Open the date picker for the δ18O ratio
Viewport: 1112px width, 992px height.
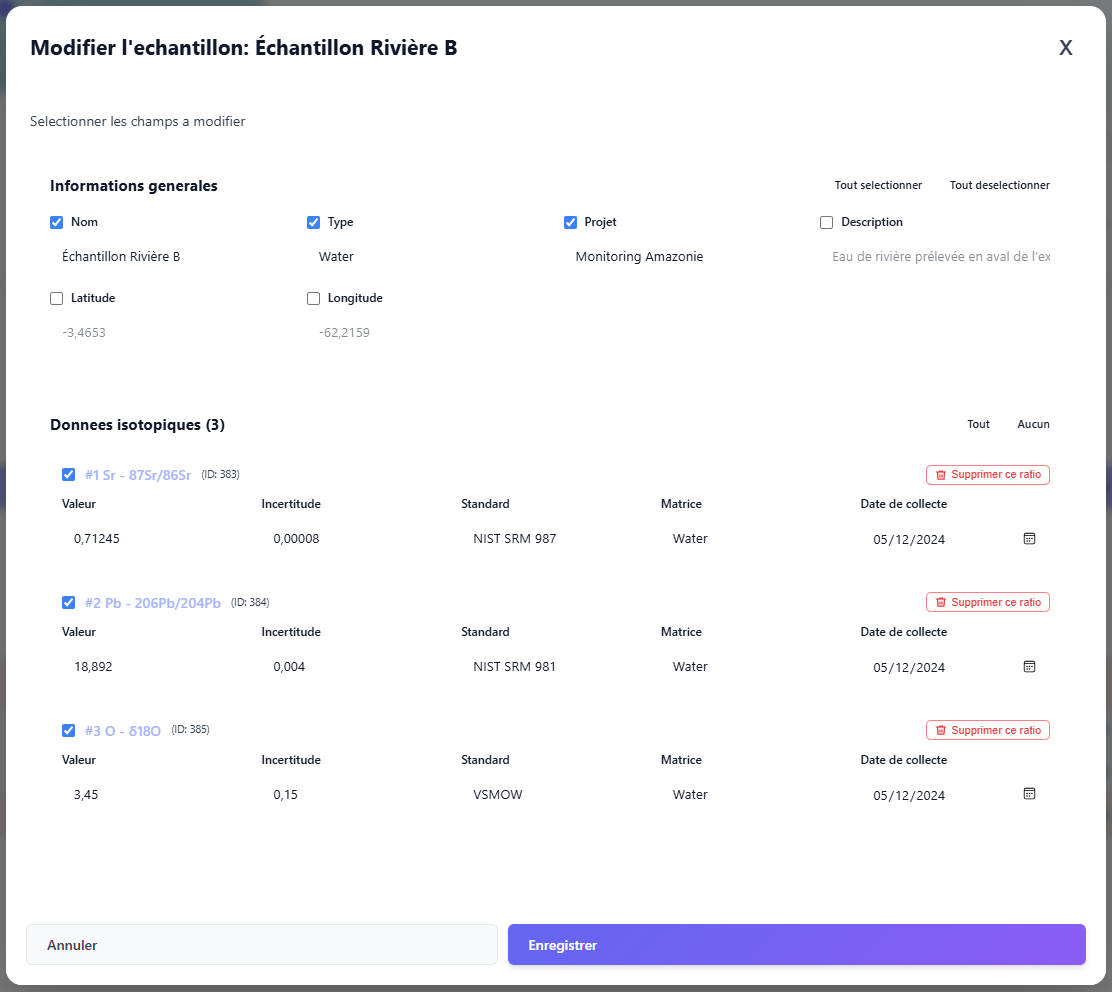(1029, 794)
